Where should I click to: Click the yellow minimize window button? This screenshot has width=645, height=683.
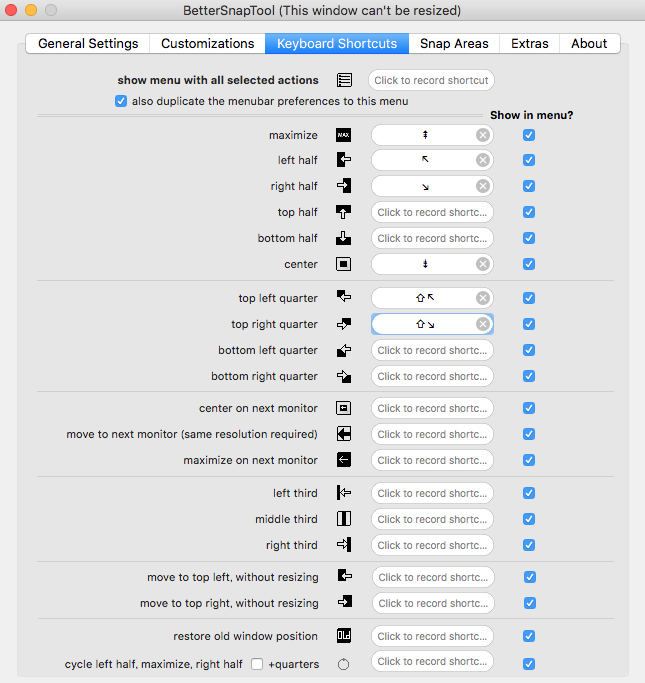(31, 10)
